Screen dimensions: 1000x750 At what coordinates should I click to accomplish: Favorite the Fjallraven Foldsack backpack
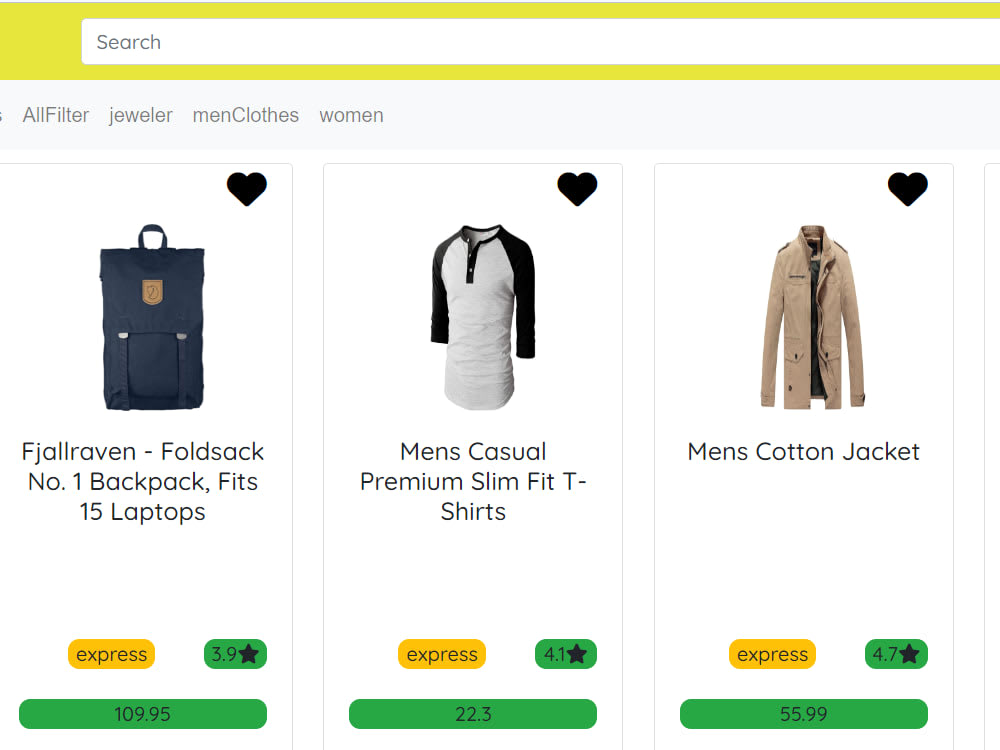(x=247, y=189)
